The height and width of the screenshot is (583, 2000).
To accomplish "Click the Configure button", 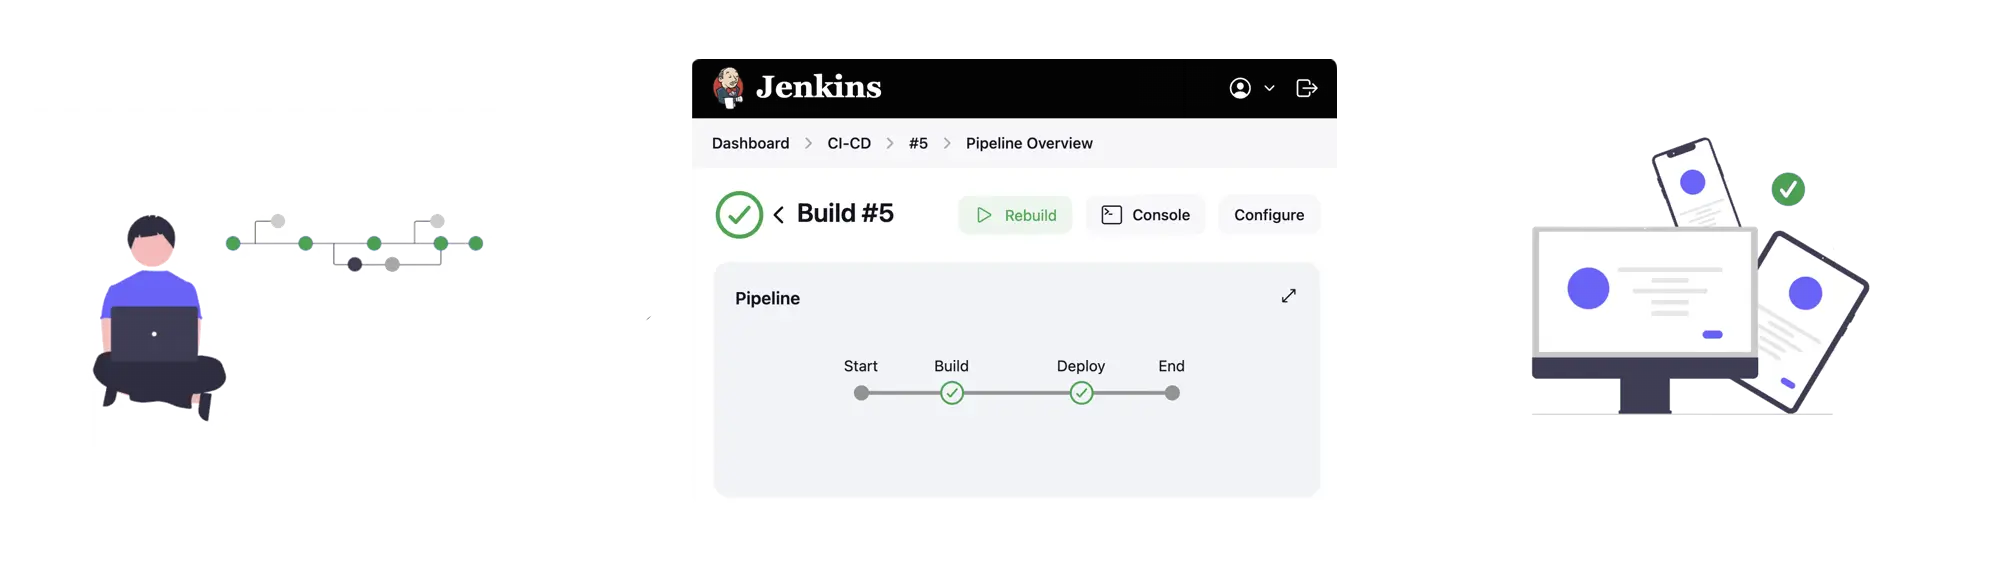I will coord(1269,215).
